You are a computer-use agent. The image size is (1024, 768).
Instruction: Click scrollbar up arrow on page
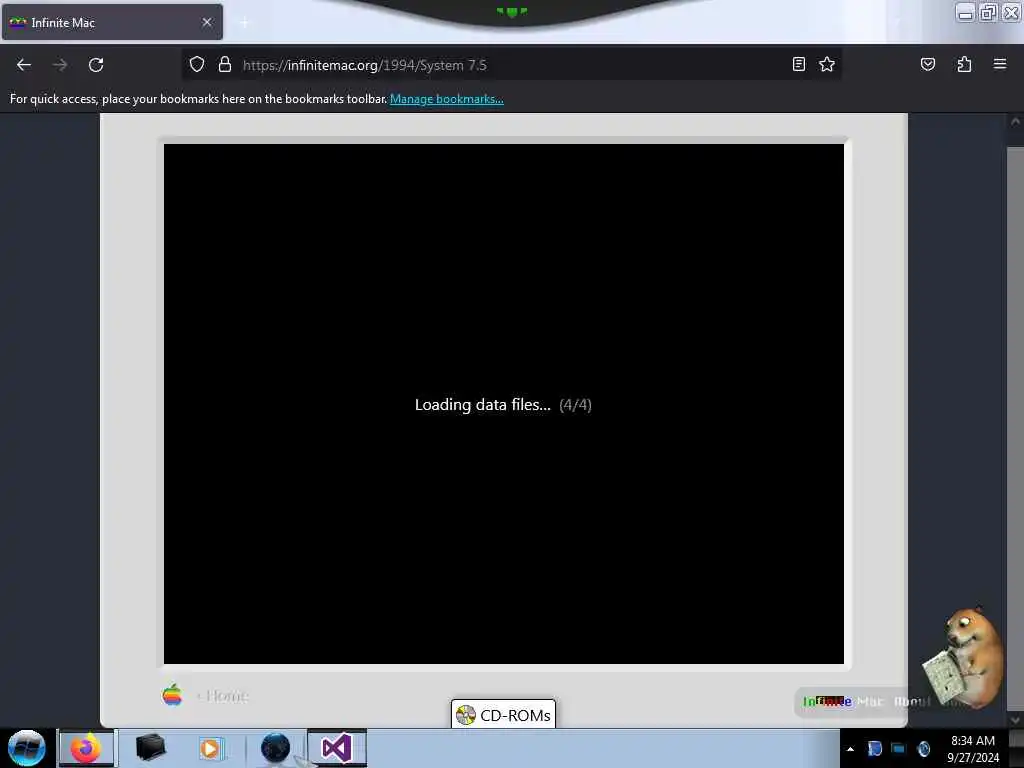click(x=1015, y=121)
